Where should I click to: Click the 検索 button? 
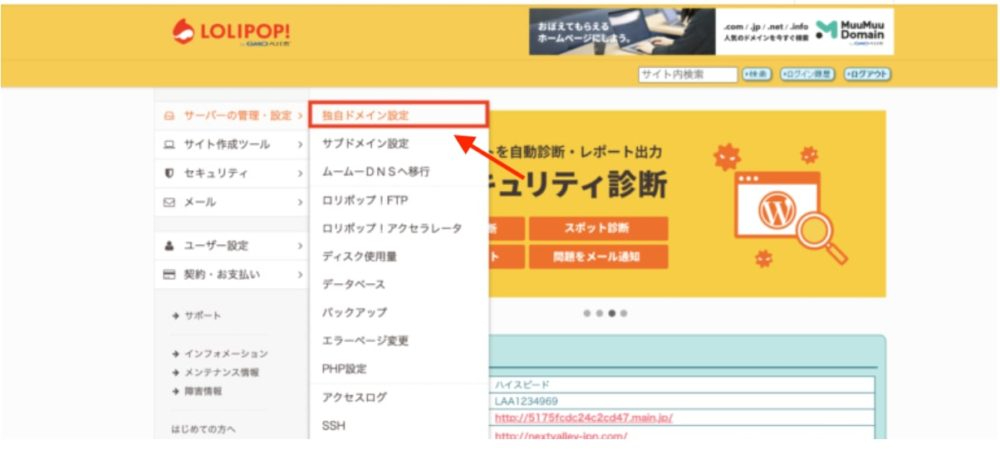pos(757,75)
